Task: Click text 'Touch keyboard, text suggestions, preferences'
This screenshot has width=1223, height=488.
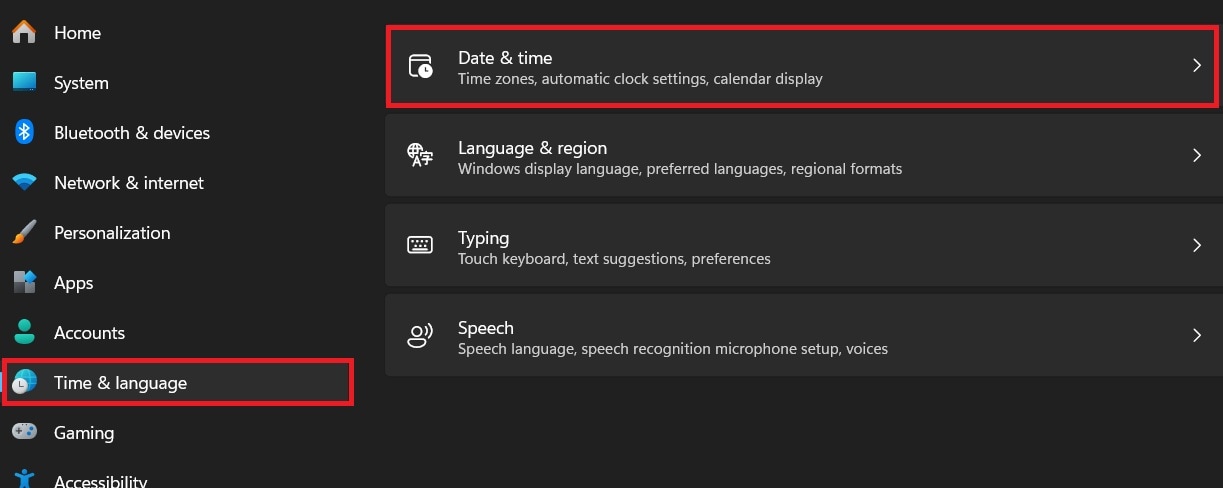Action: pyautogui.click(x=614, y=259)
